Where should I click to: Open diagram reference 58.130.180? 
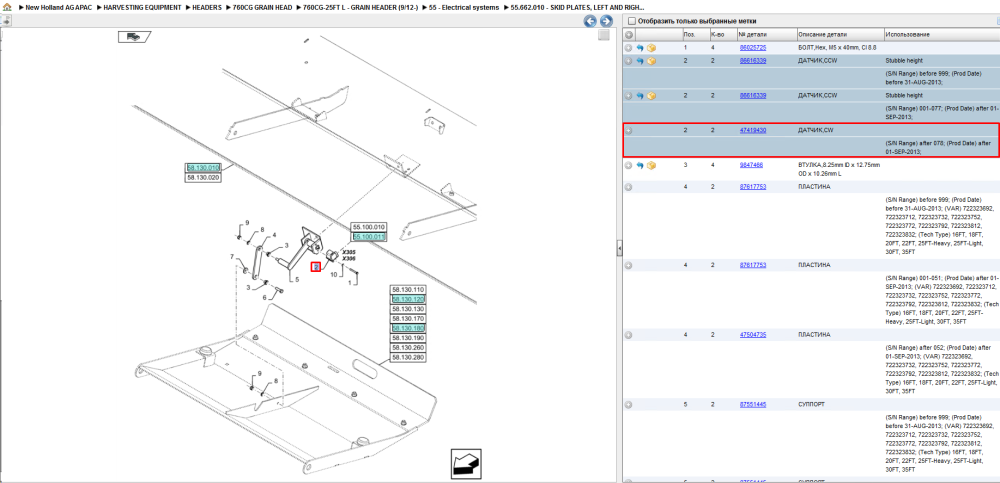click(408, 328)
